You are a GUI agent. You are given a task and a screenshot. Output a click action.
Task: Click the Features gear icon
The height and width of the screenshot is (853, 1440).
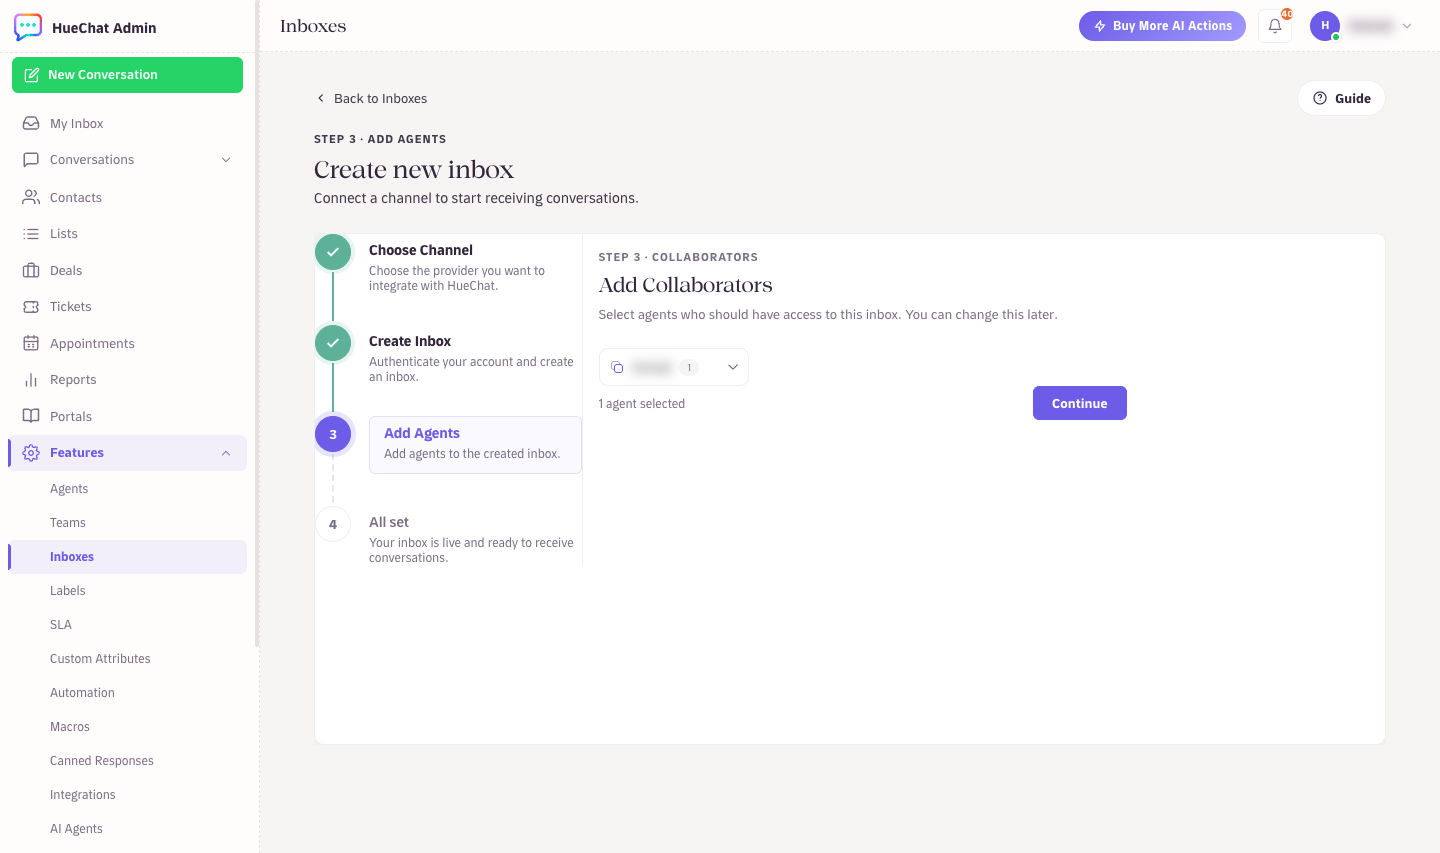coord(31,453)
